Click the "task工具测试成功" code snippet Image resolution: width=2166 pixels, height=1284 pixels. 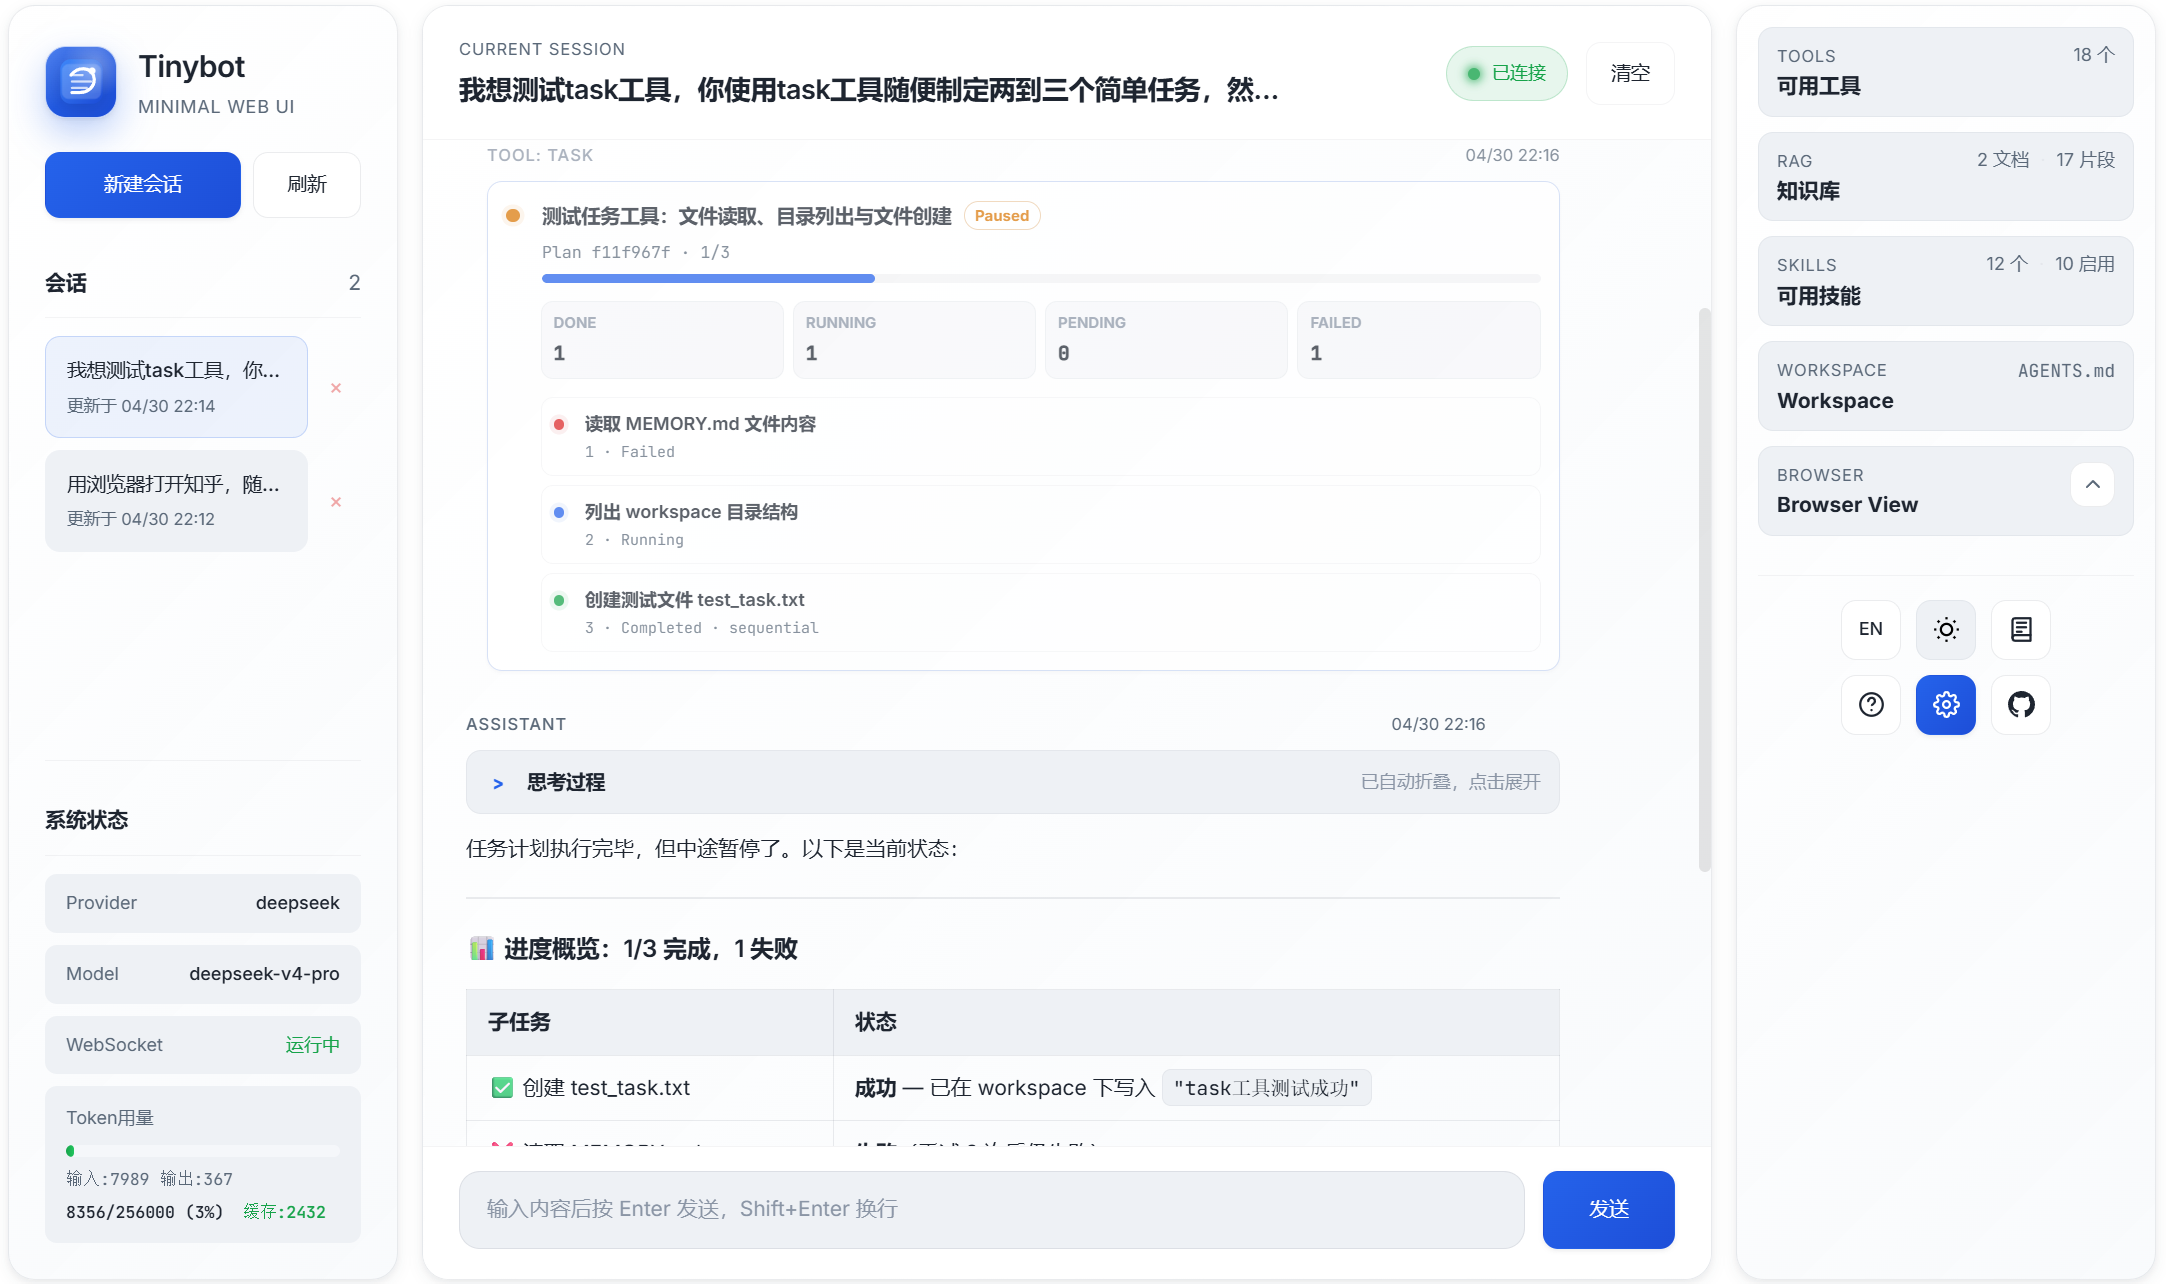(1266, 1088)
